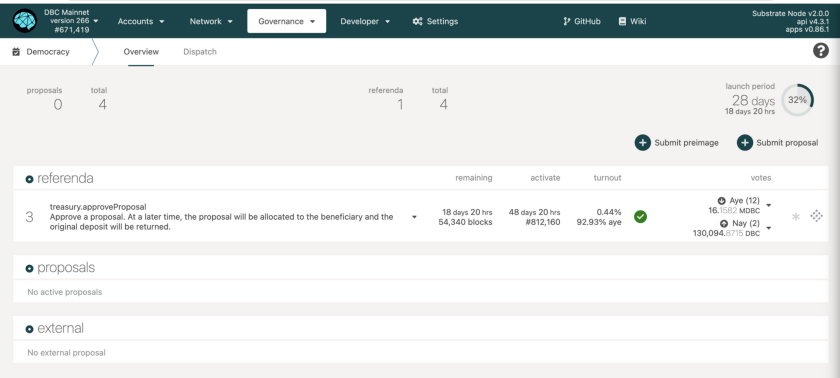Open the DBC Mainnet chain selector arrow

(x=96, y=21)
